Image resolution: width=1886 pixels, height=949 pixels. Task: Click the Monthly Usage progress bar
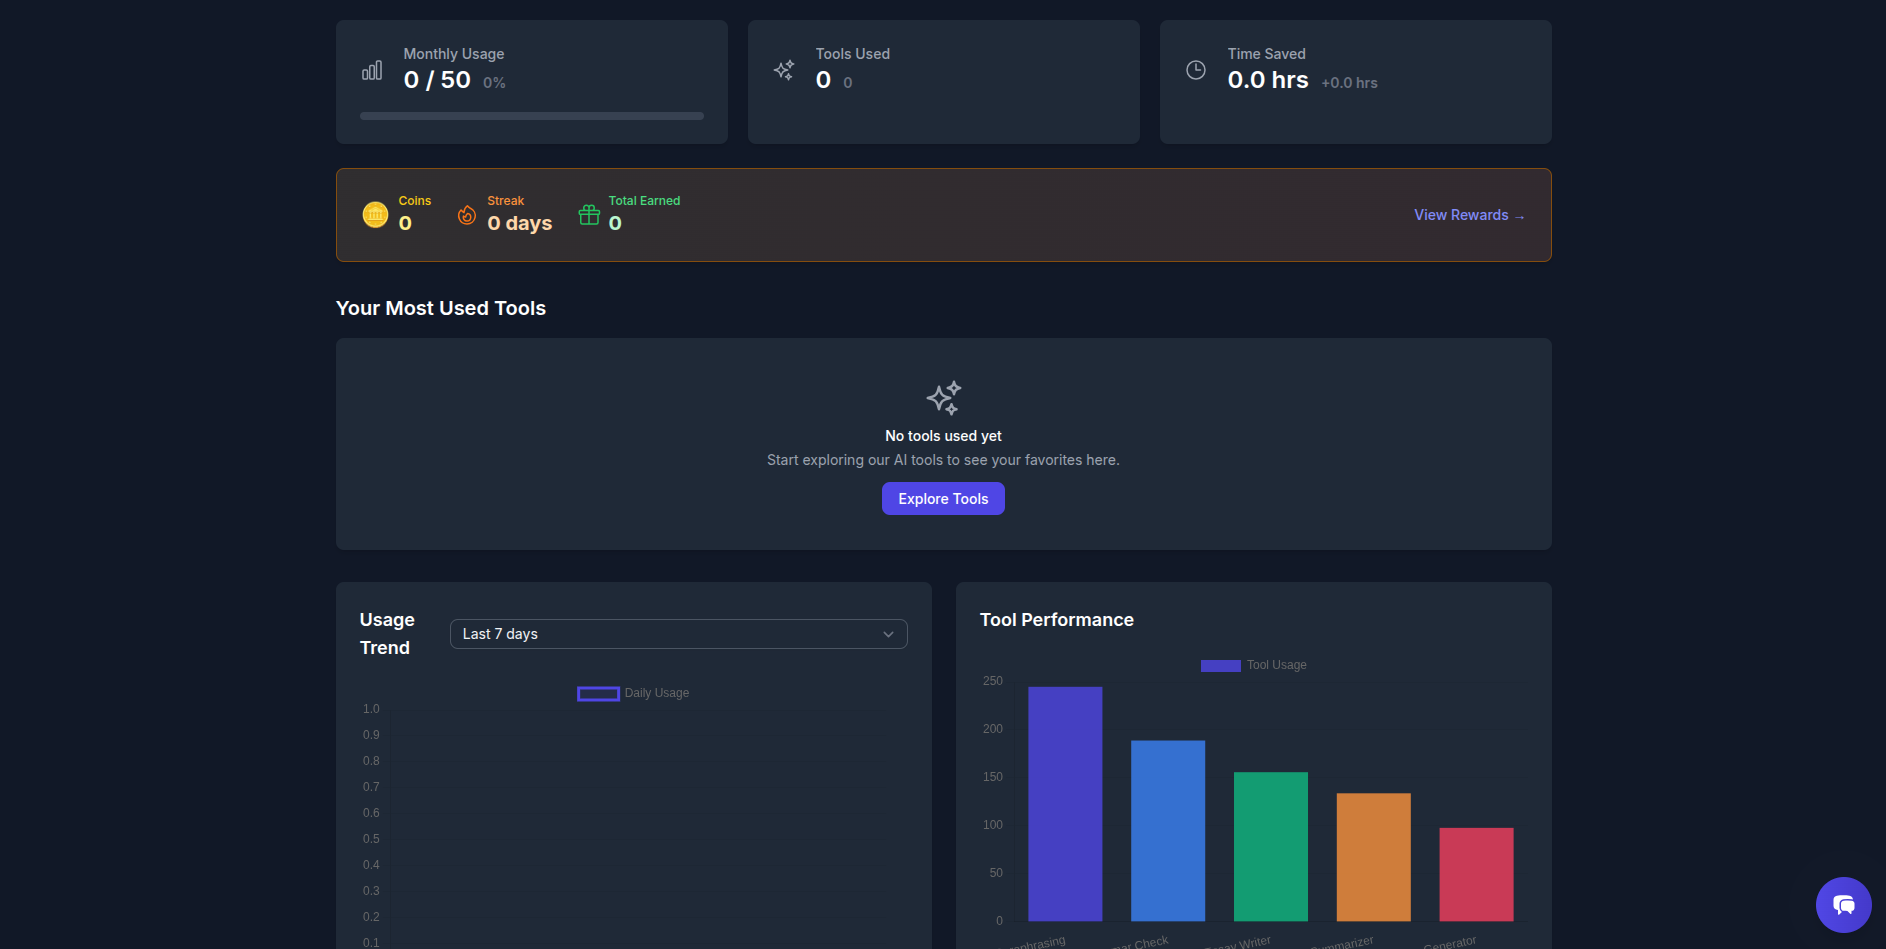point(531,115)
